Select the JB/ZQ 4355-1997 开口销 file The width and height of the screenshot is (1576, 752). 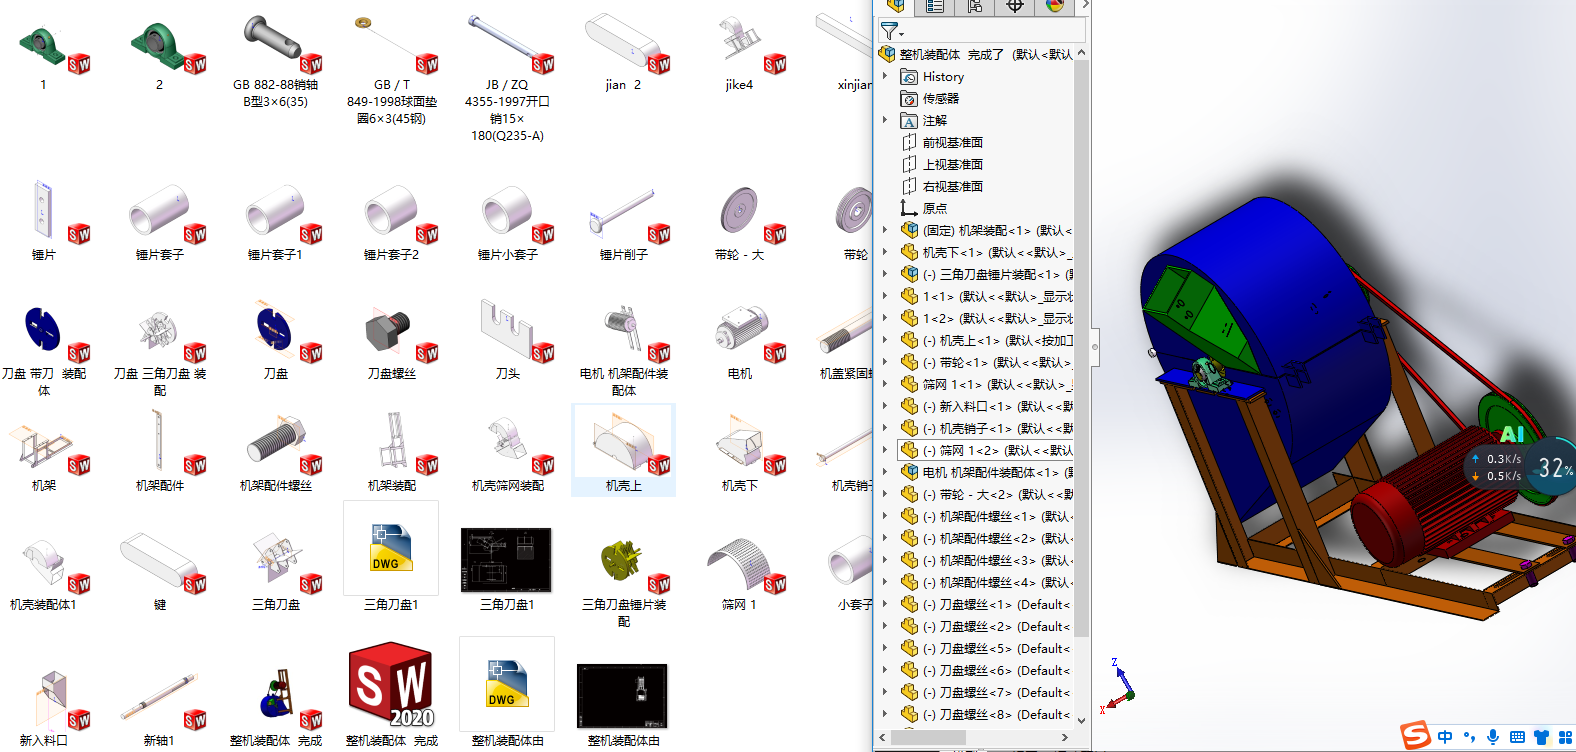[507, 78]
